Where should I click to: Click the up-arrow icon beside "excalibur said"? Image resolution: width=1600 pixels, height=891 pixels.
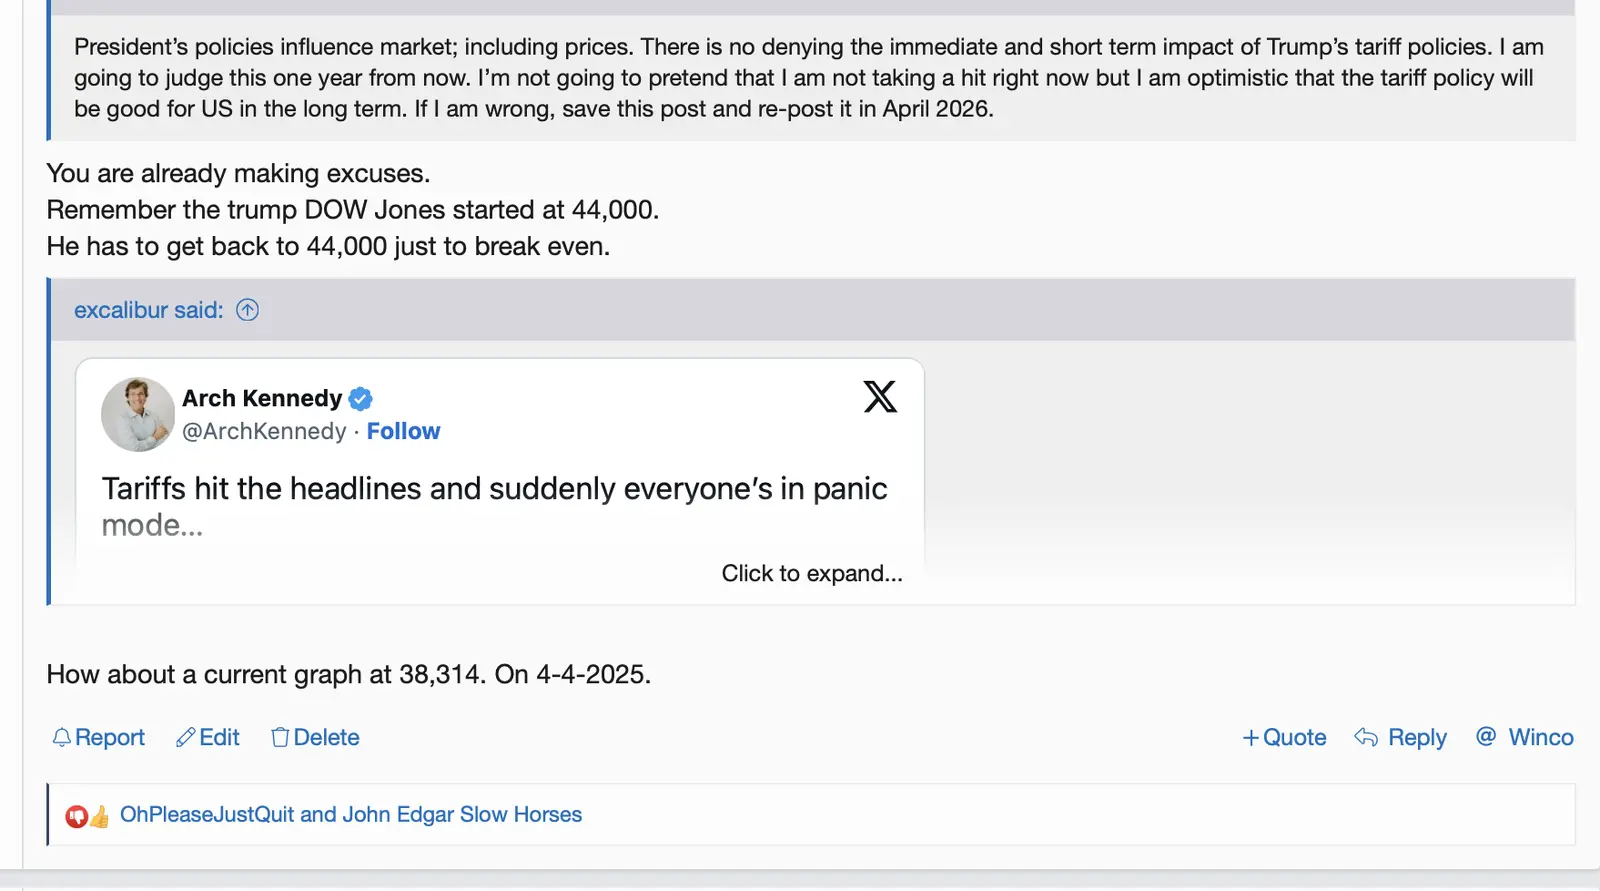coord(247,310)
